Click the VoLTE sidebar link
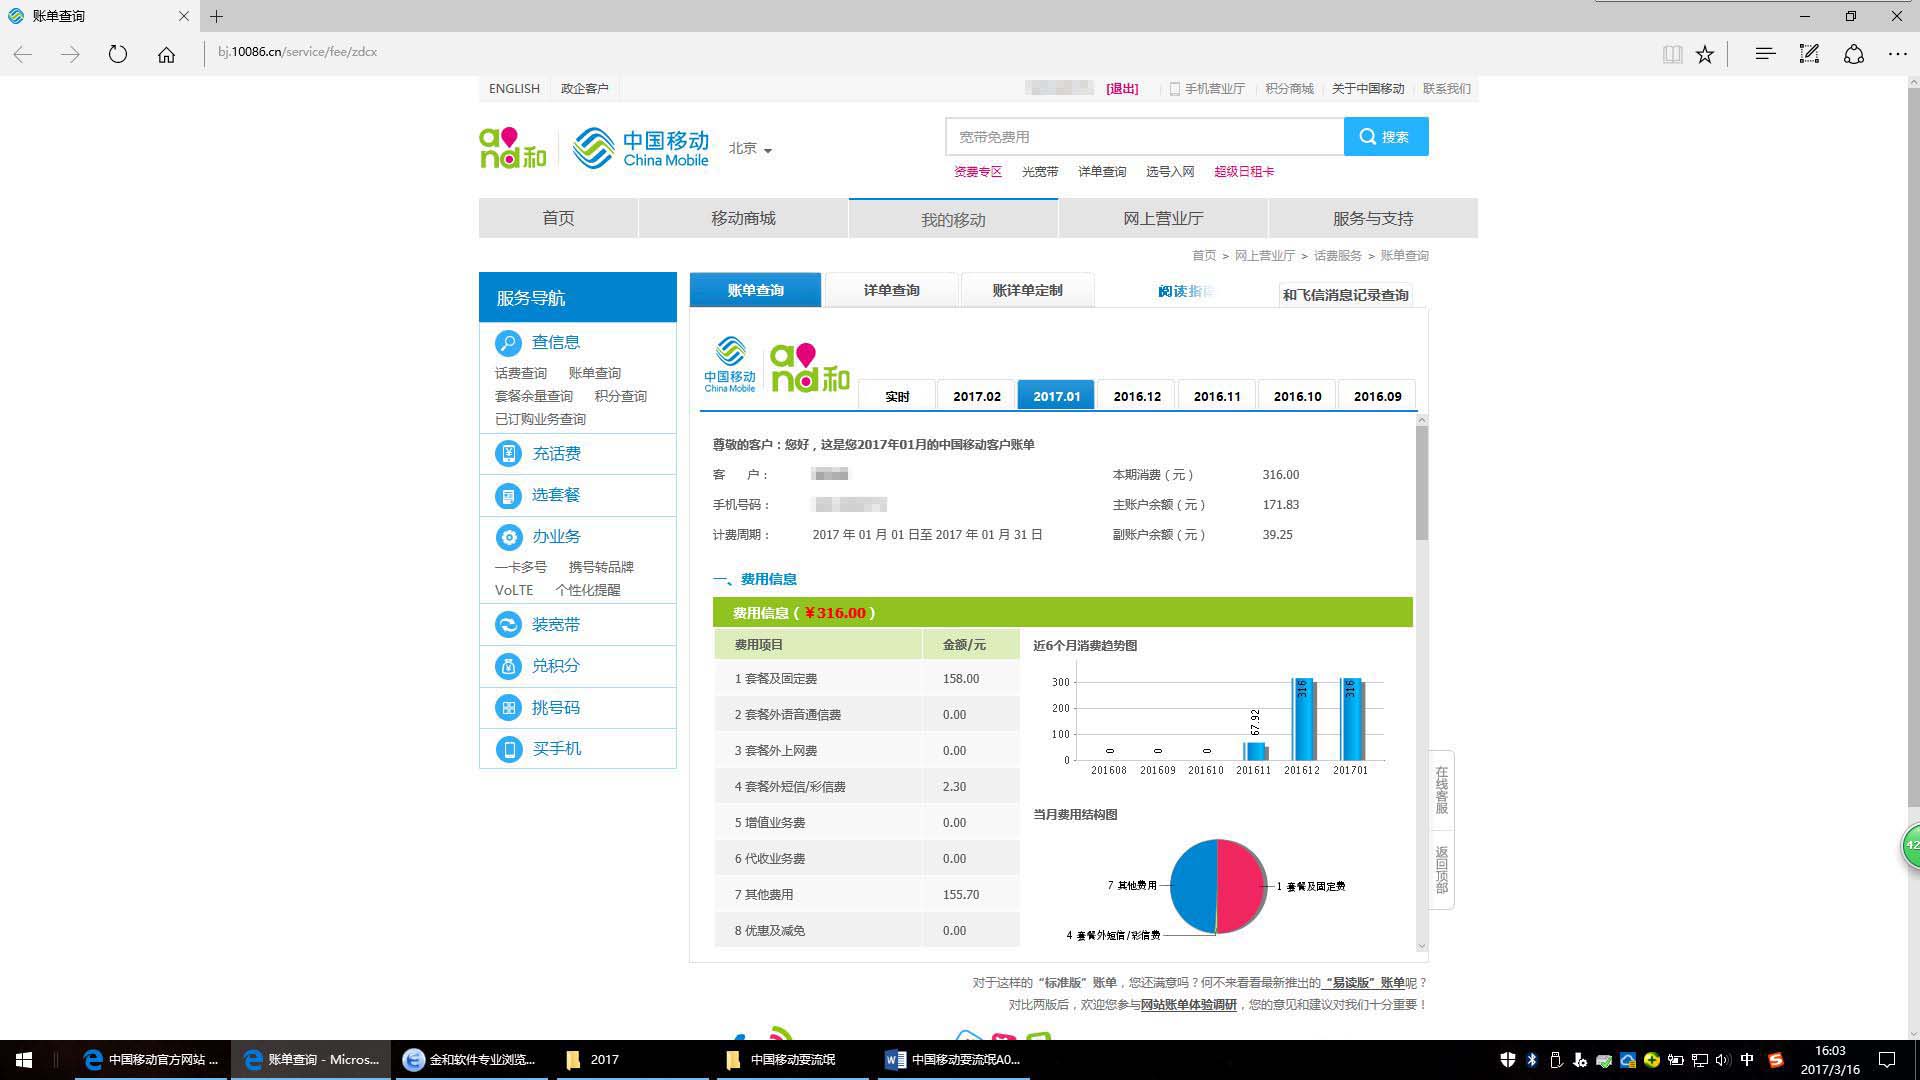 click(x=514, y=590)
